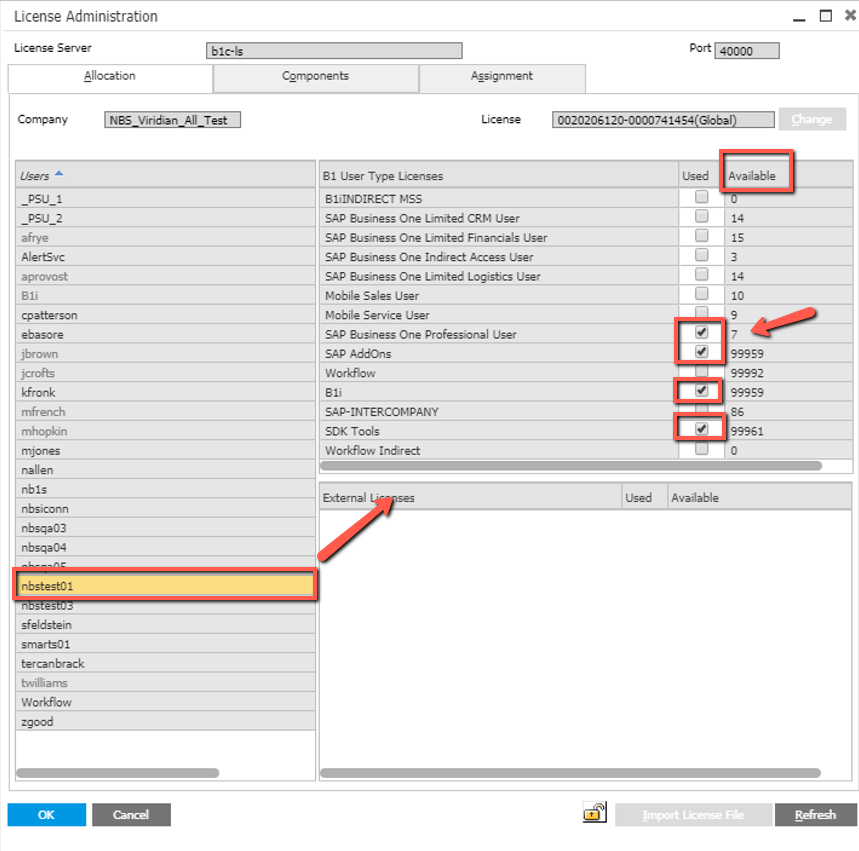Select user kfronk
The image size is (859, 851).
(x=165, y=392)
